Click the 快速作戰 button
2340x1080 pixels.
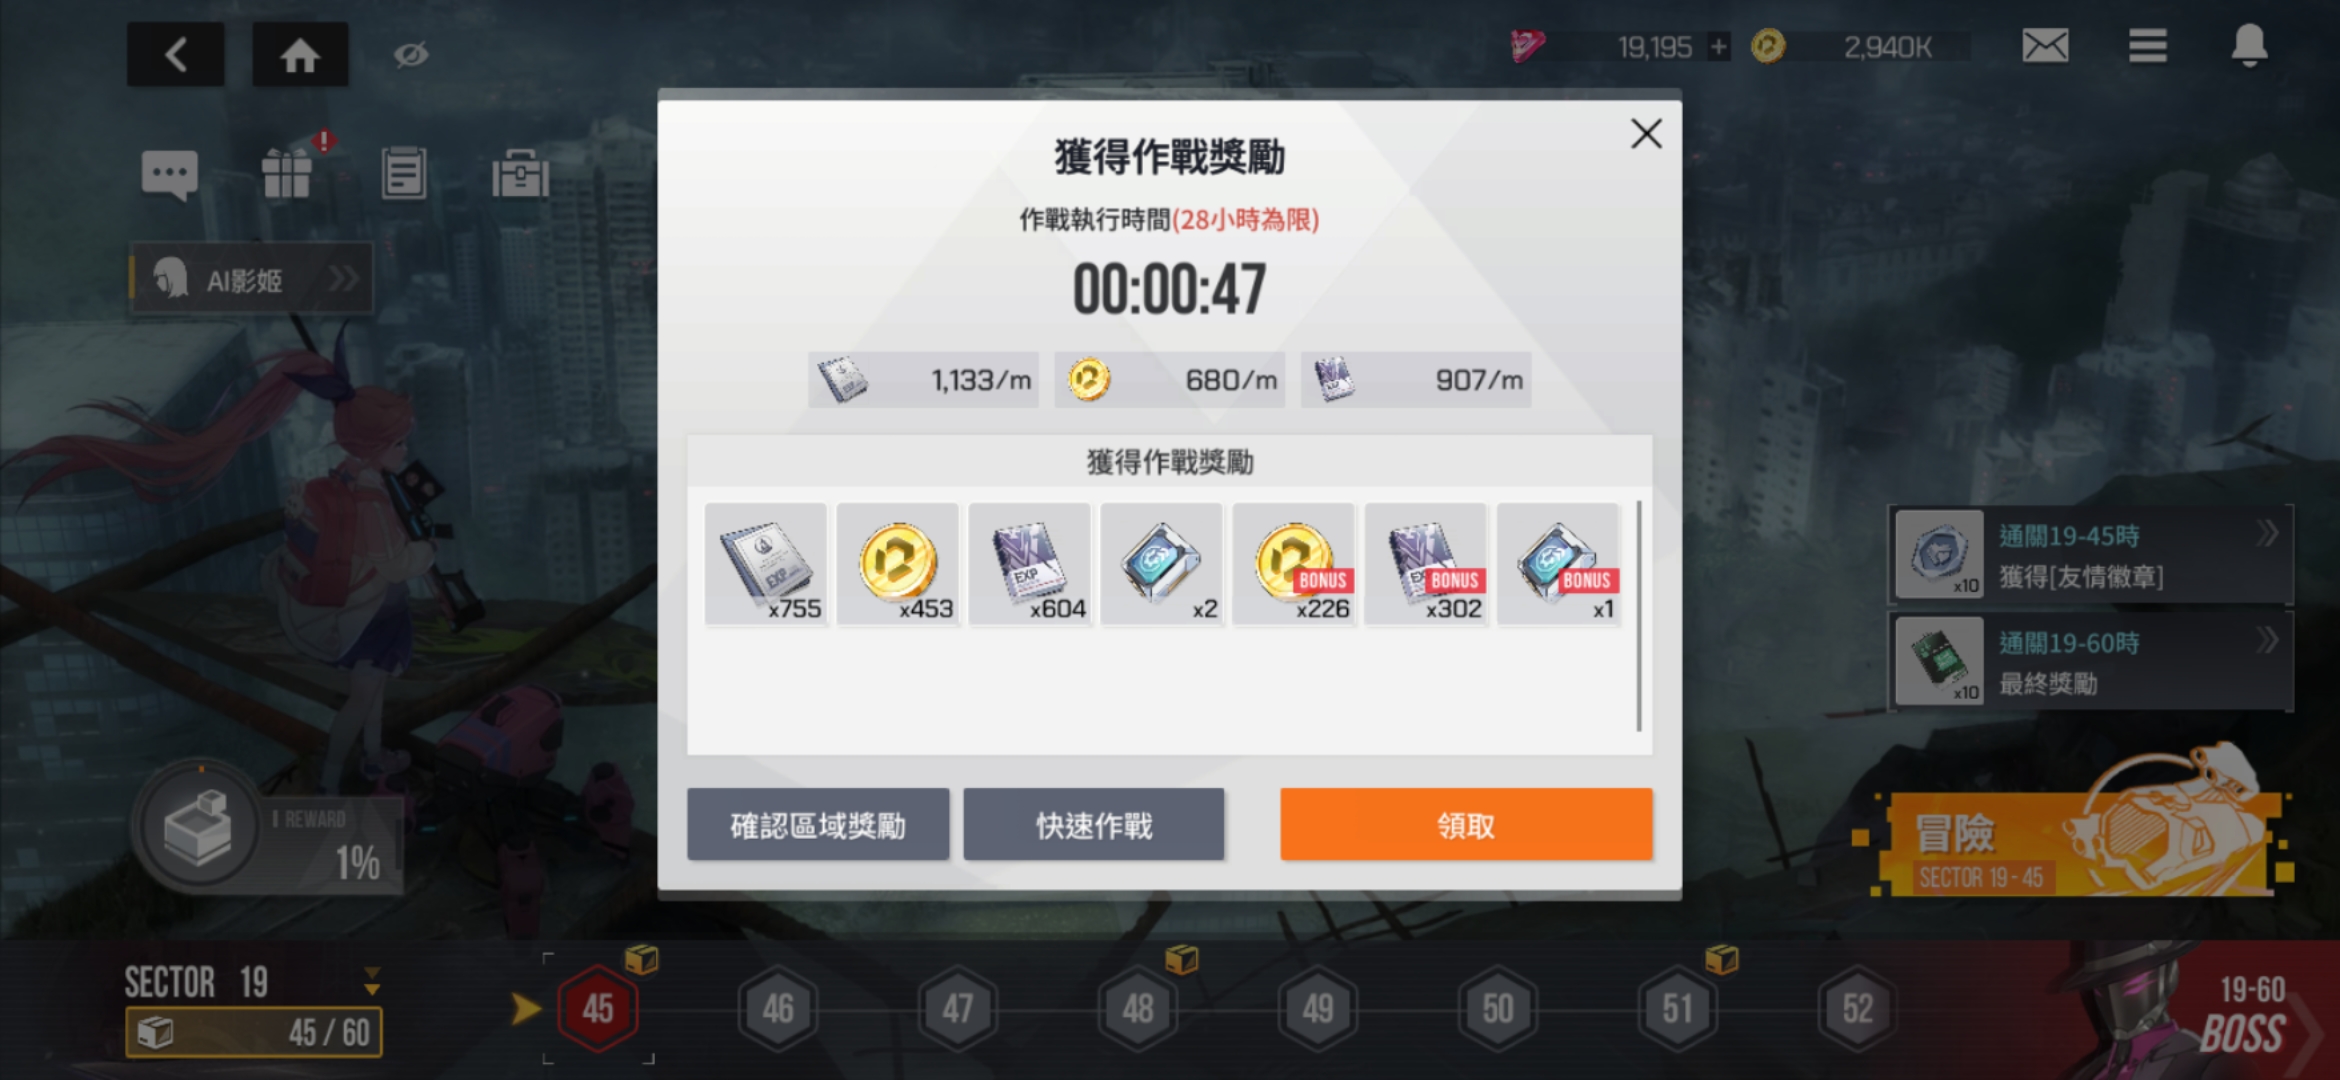(1094, 824)
